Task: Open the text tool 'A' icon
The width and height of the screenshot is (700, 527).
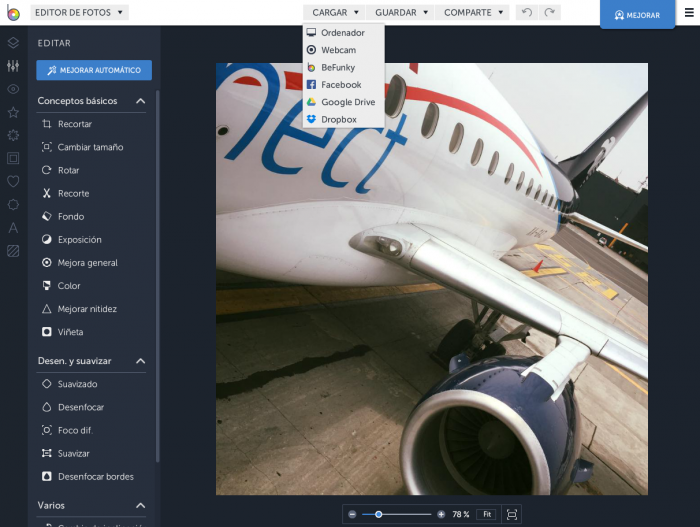Action: click(x=13, y=228)
